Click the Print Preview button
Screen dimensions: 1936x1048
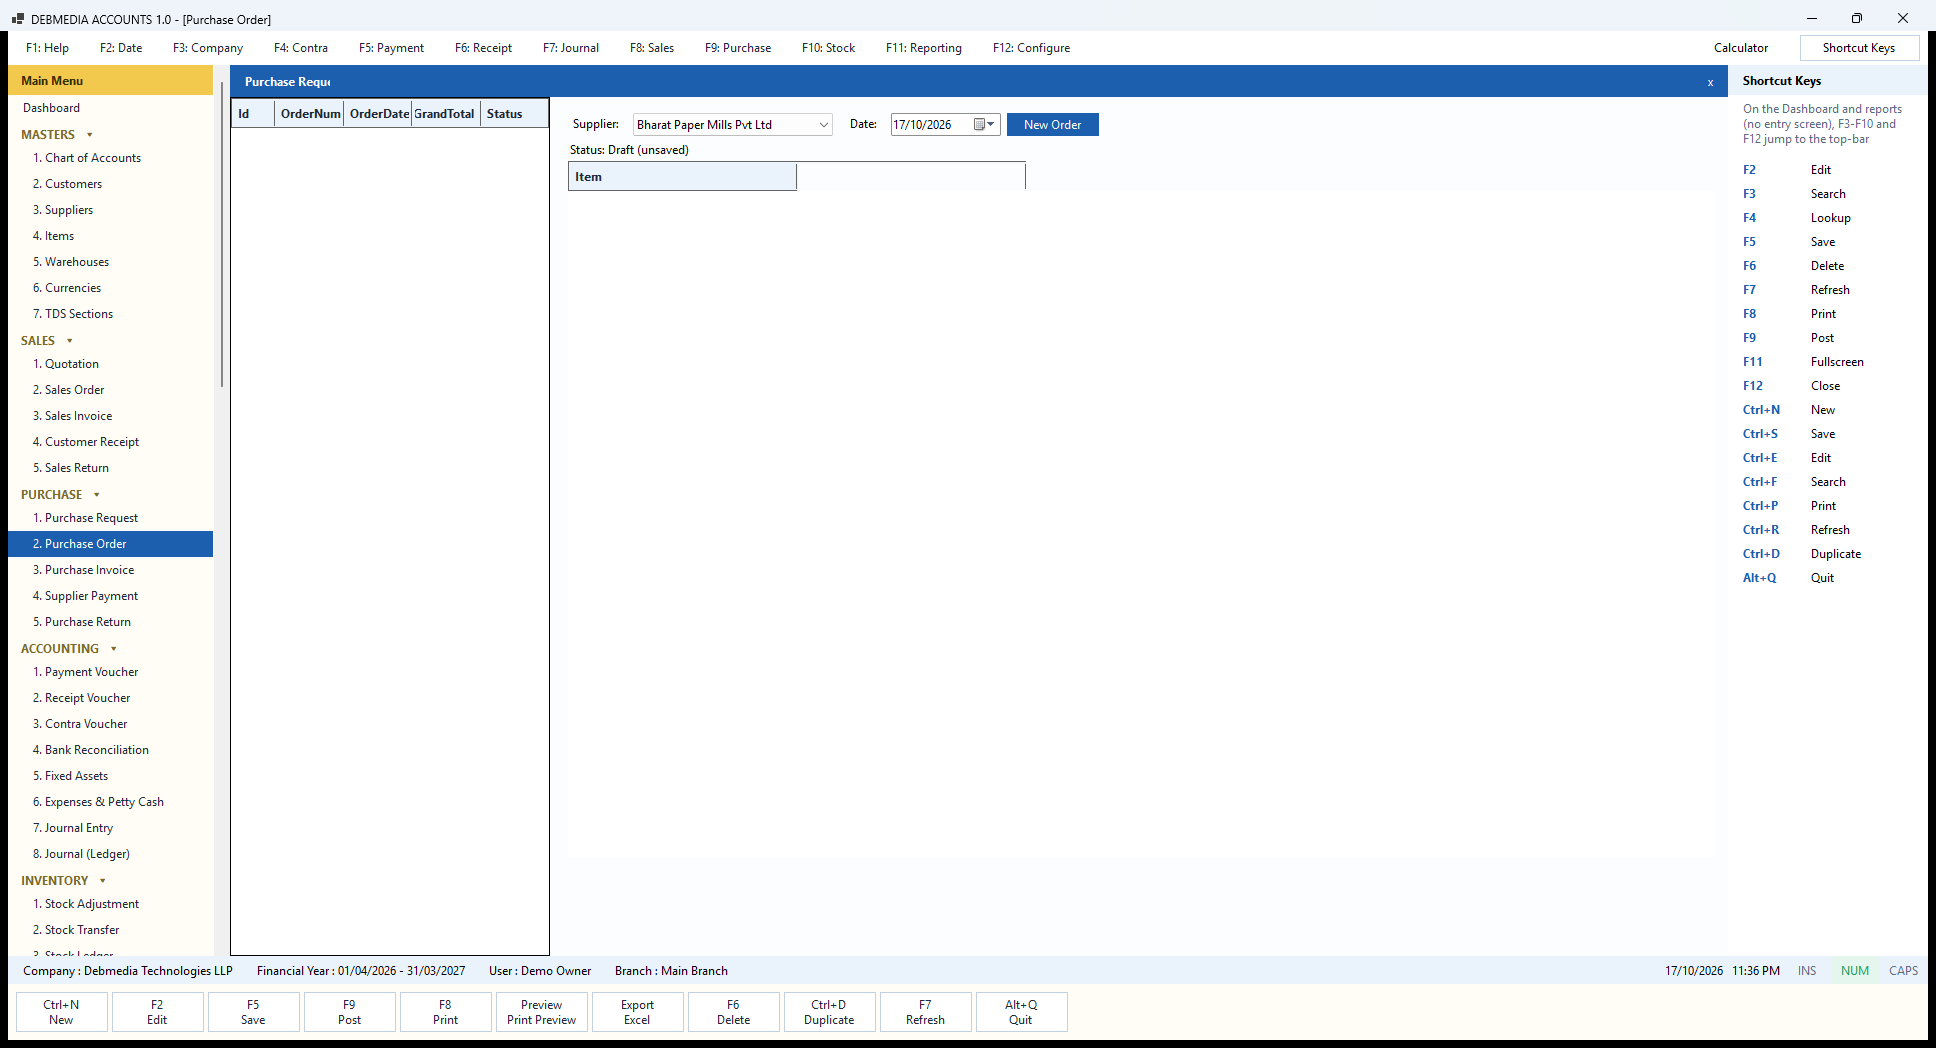pyautogui.click(x=541, y=1012)
